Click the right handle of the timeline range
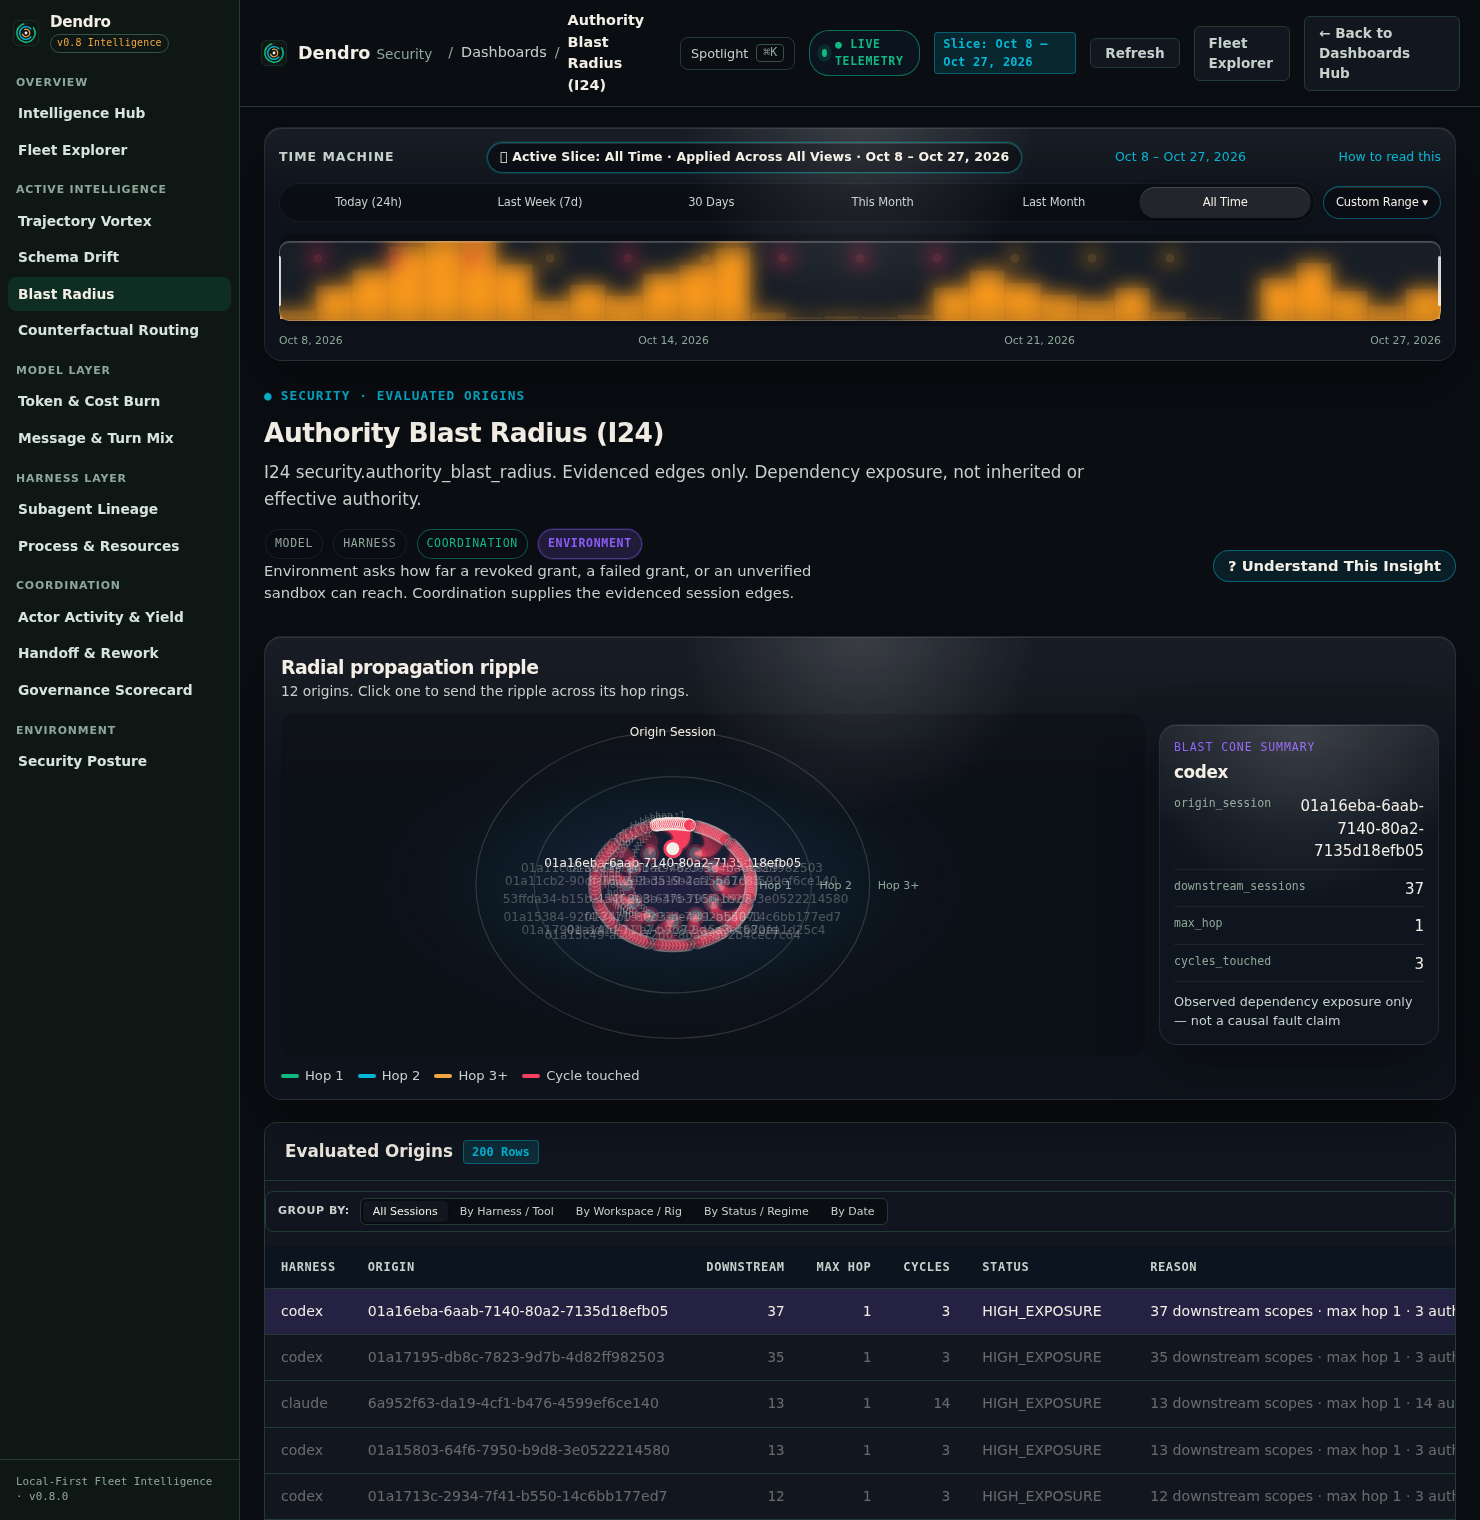Viewport: 1480px width, 1520px height. pyautogui.click(x=1439, y=281)
